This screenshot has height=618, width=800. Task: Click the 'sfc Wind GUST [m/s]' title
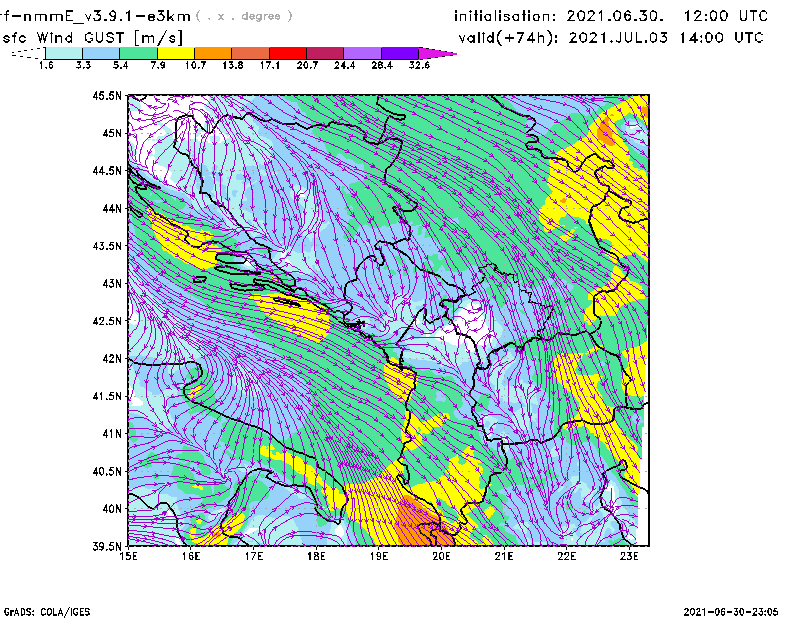[x=92, y=38]
